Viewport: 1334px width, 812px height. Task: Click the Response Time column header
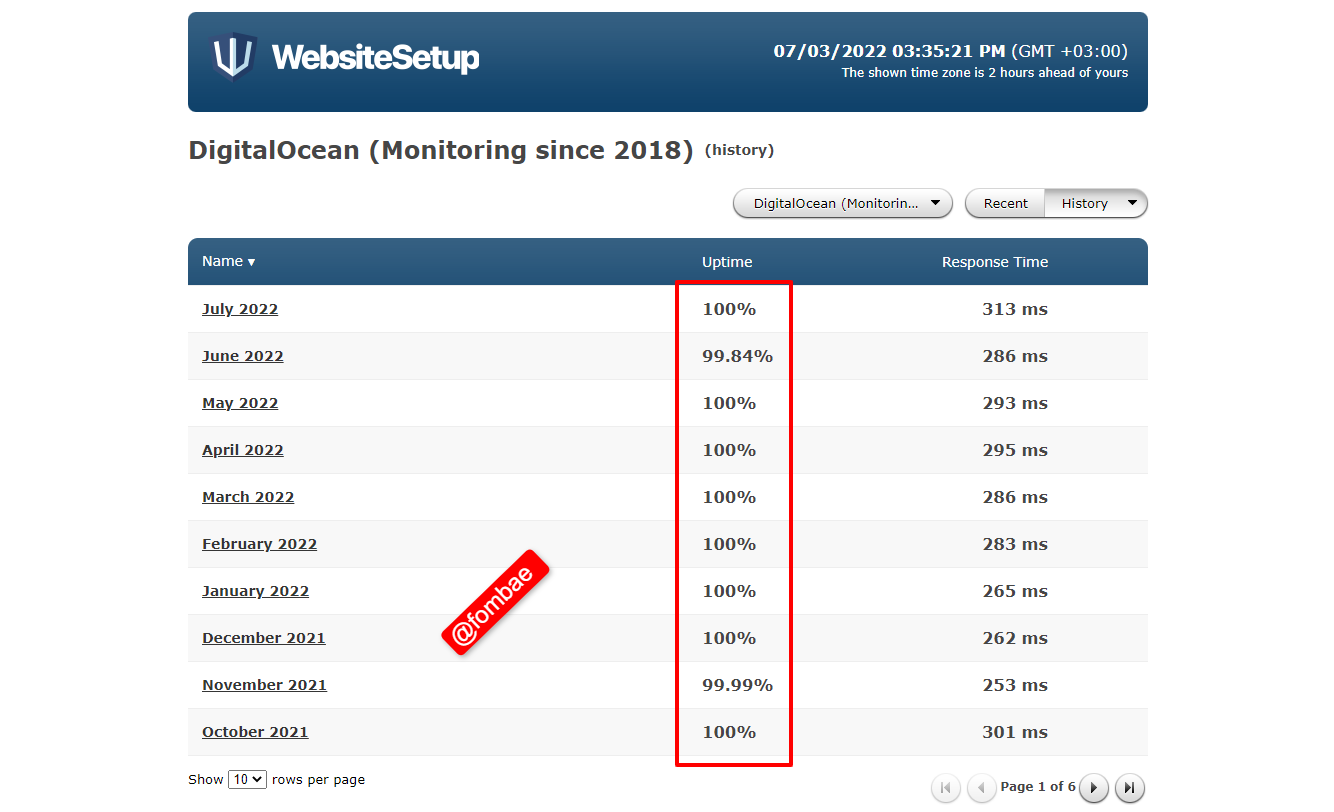pos(995,262)
